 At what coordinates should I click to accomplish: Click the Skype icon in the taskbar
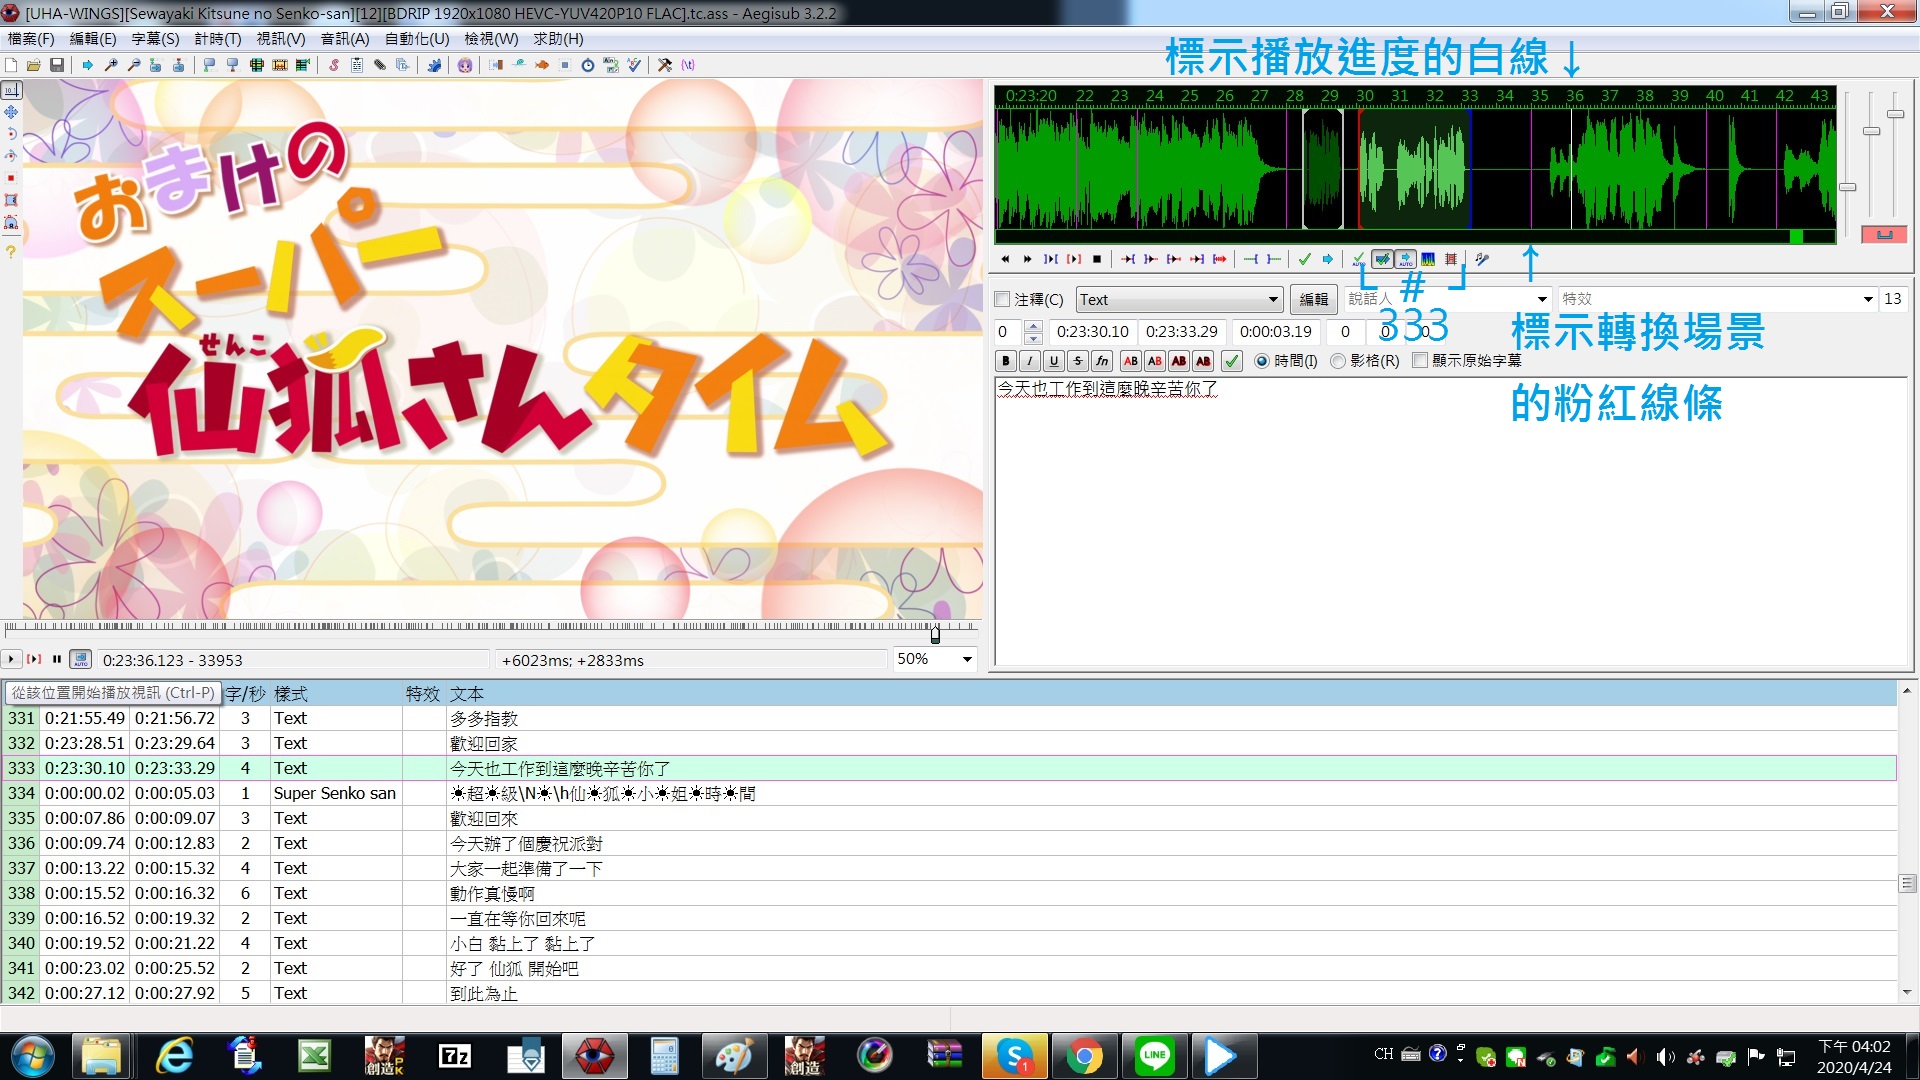pos(1015,1056)
